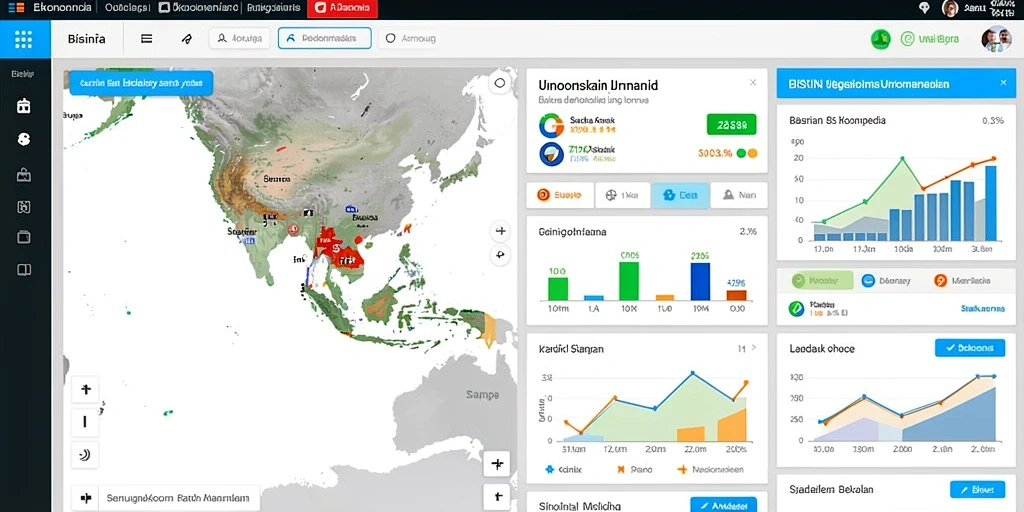Click the round white blob sidebar icon
The height and width of the screenshot is (512, 1024).
[24, 139]
